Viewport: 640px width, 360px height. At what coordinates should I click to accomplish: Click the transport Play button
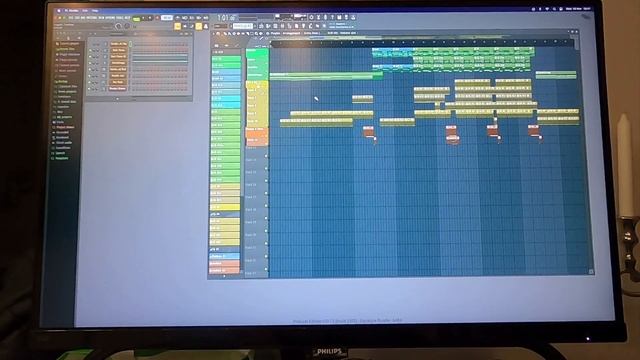tap(143, 18)
